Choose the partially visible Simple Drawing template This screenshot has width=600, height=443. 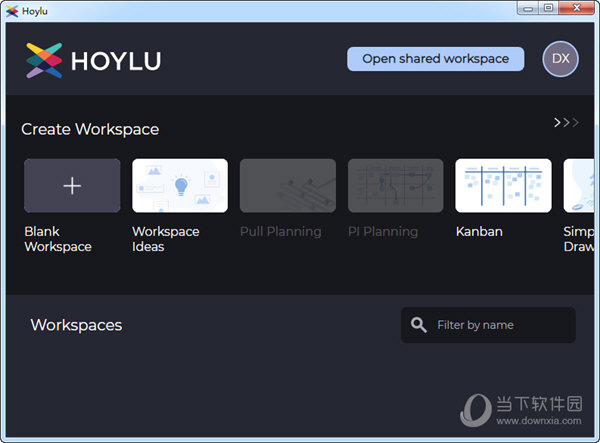point(579,186)
